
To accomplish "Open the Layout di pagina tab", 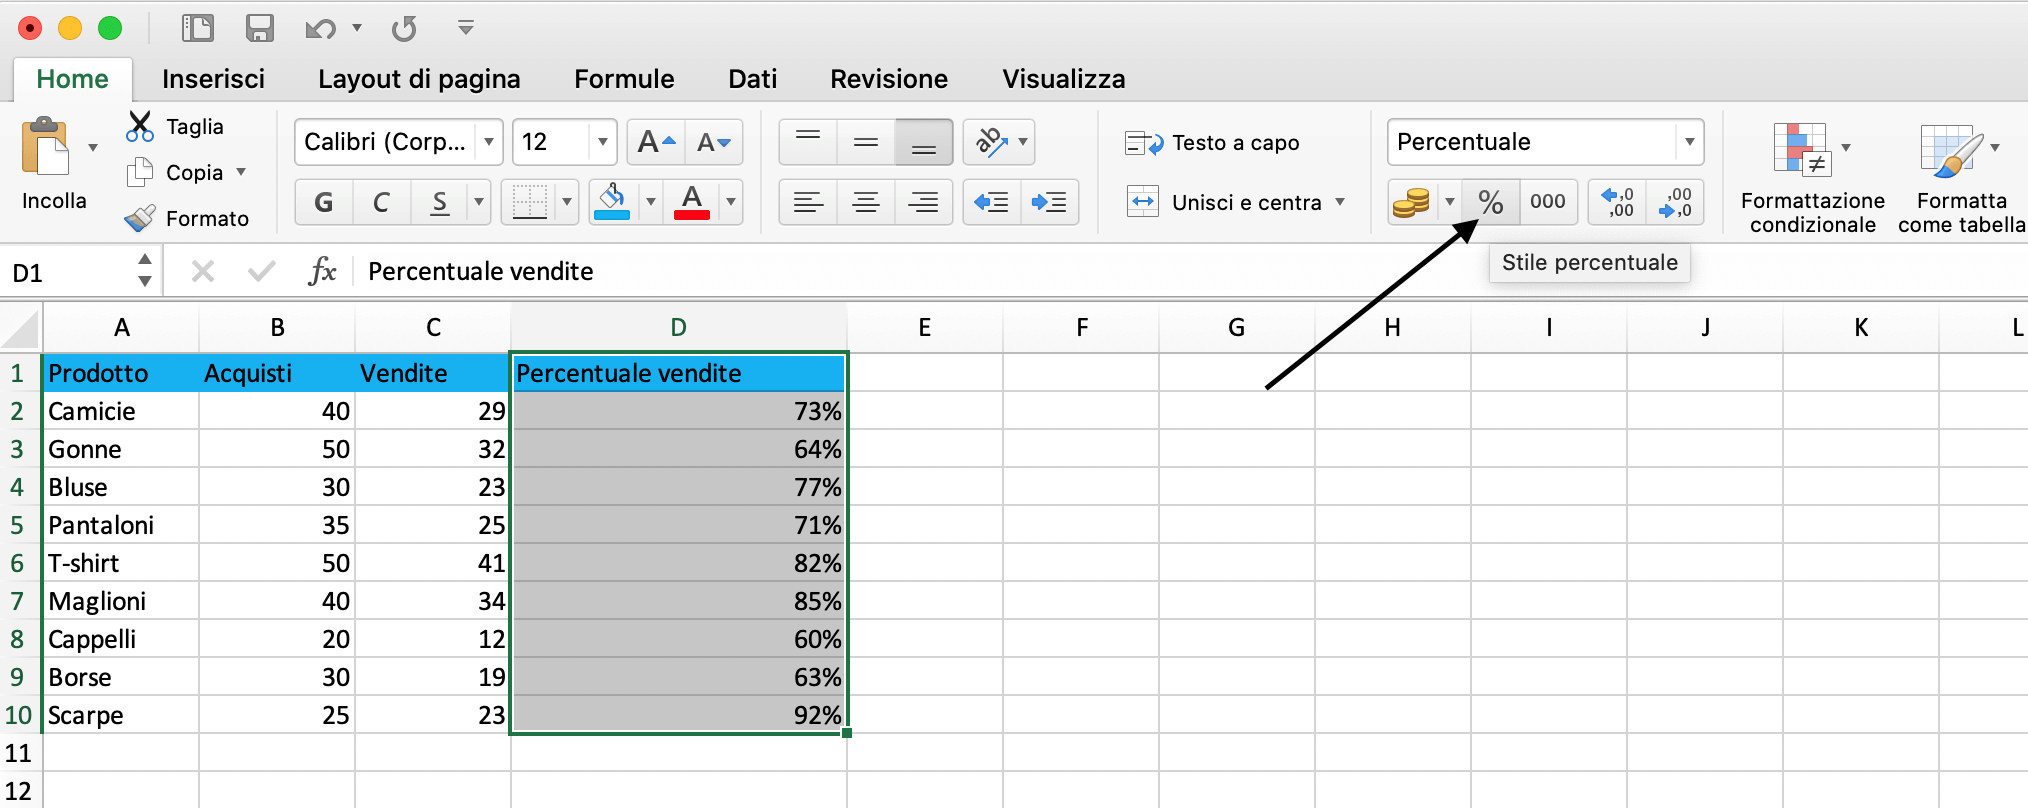I will point(419,79).
